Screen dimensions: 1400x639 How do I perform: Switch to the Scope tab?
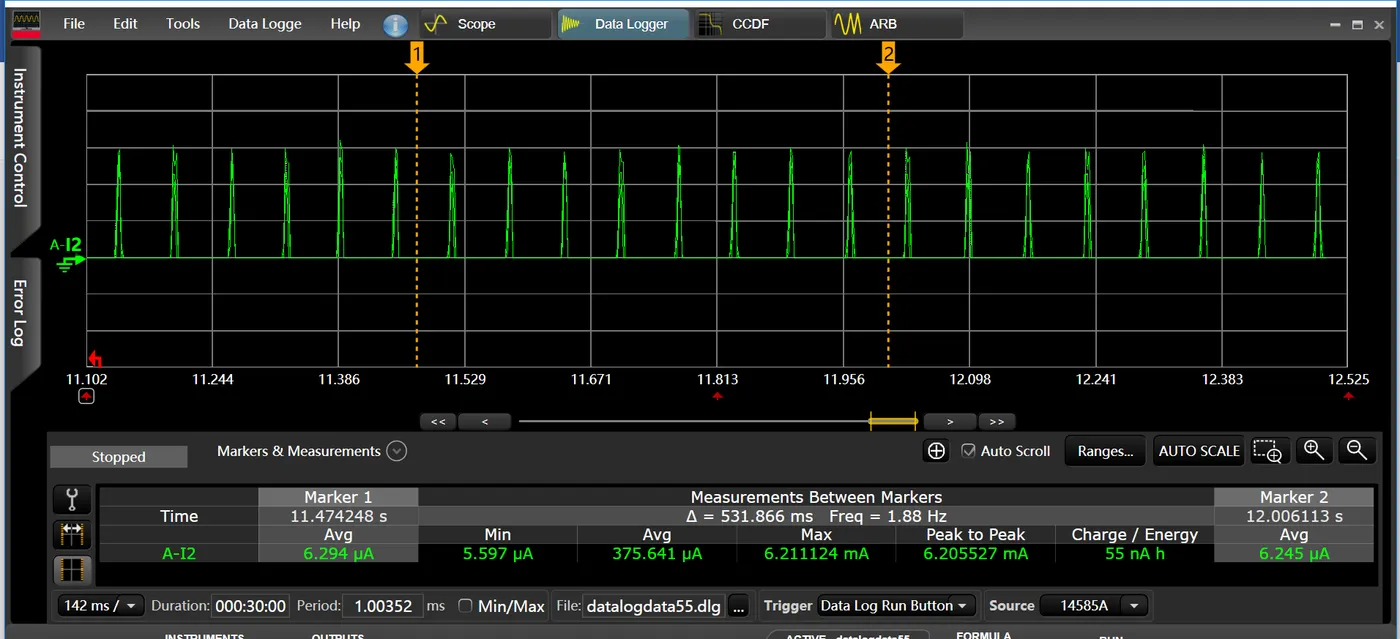click(x=485, y=24)
